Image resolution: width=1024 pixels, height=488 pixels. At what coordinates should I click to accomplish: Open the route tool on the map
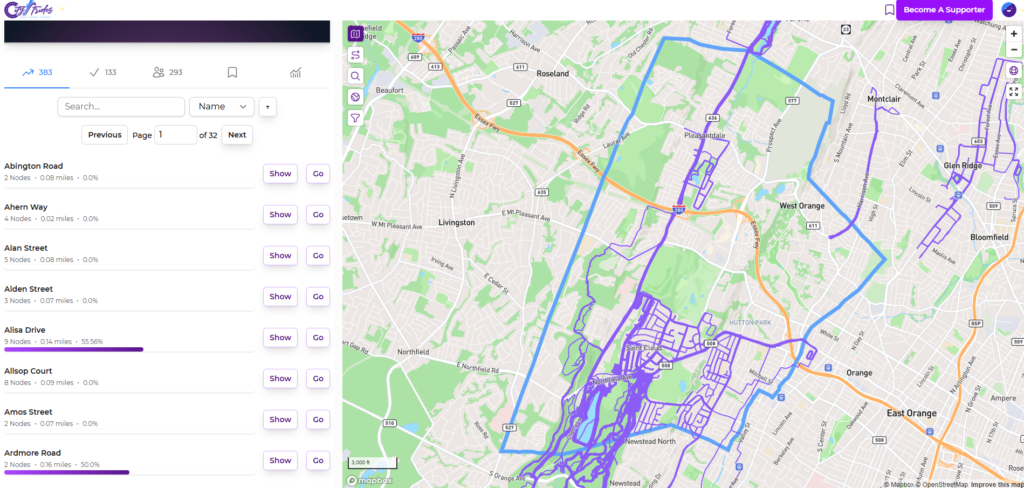pos(355,55)
